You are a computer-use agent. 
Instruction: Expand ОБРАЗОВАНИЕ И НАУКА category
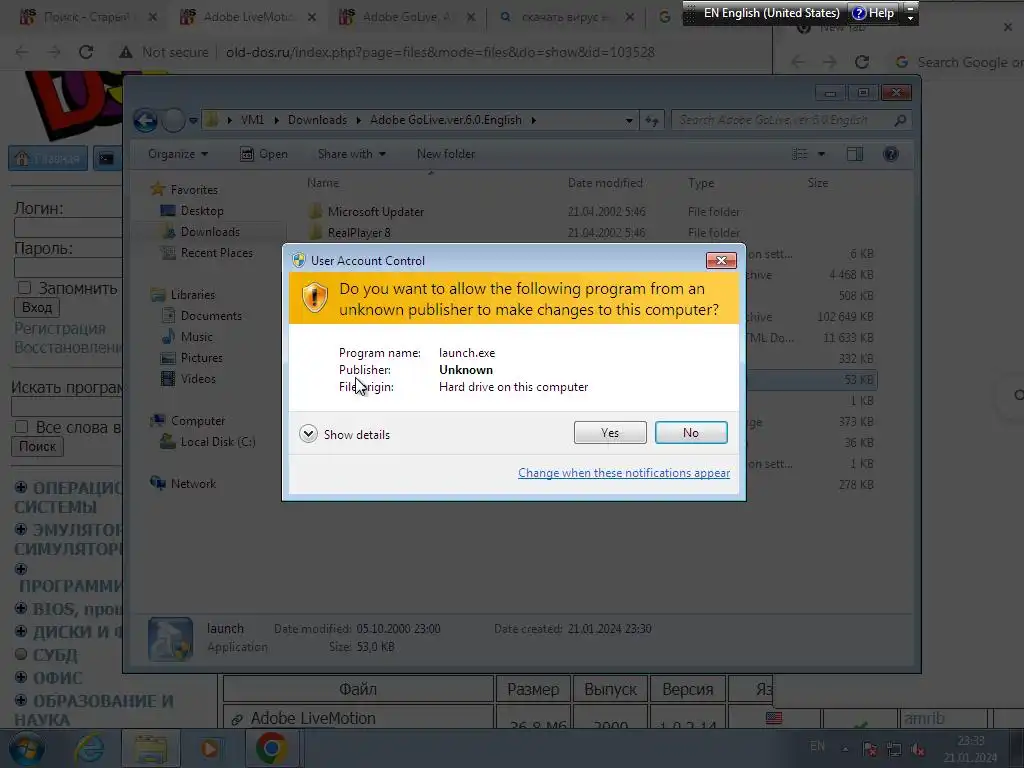point(21,700)
